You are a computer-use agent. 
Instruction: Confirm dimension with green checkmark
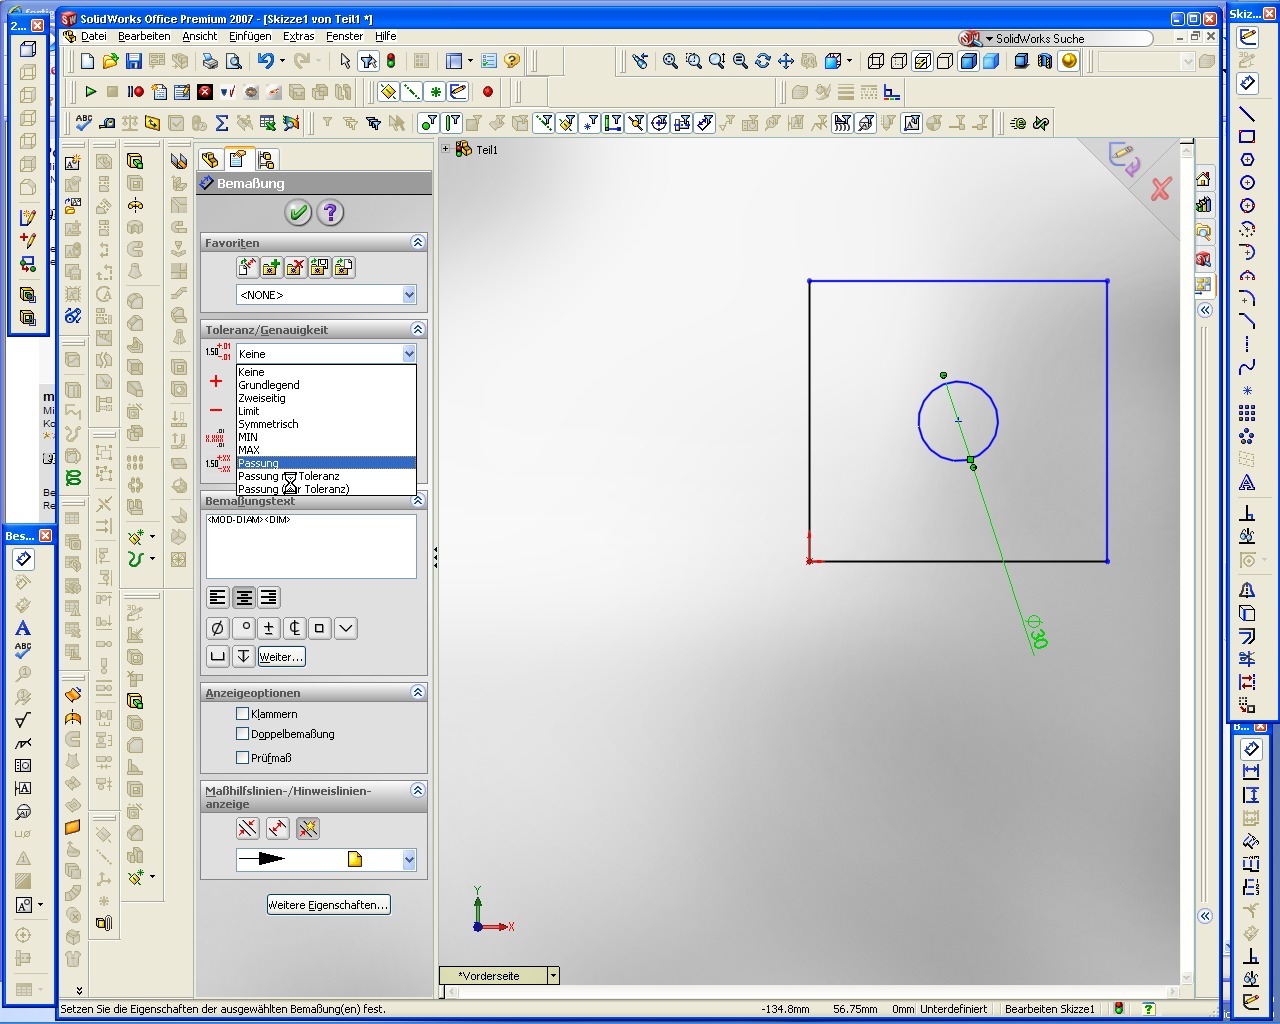point(298,212)
